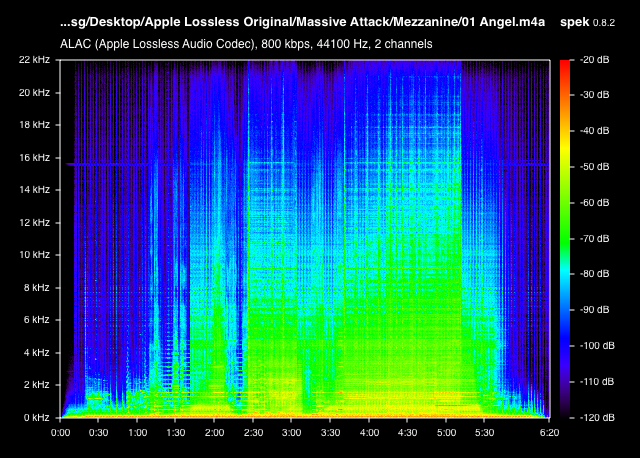Image resolution: width=640 pixels, height=458 pixels.
Task: Click the '-120 dB' legend label
Action: [597, 418]
